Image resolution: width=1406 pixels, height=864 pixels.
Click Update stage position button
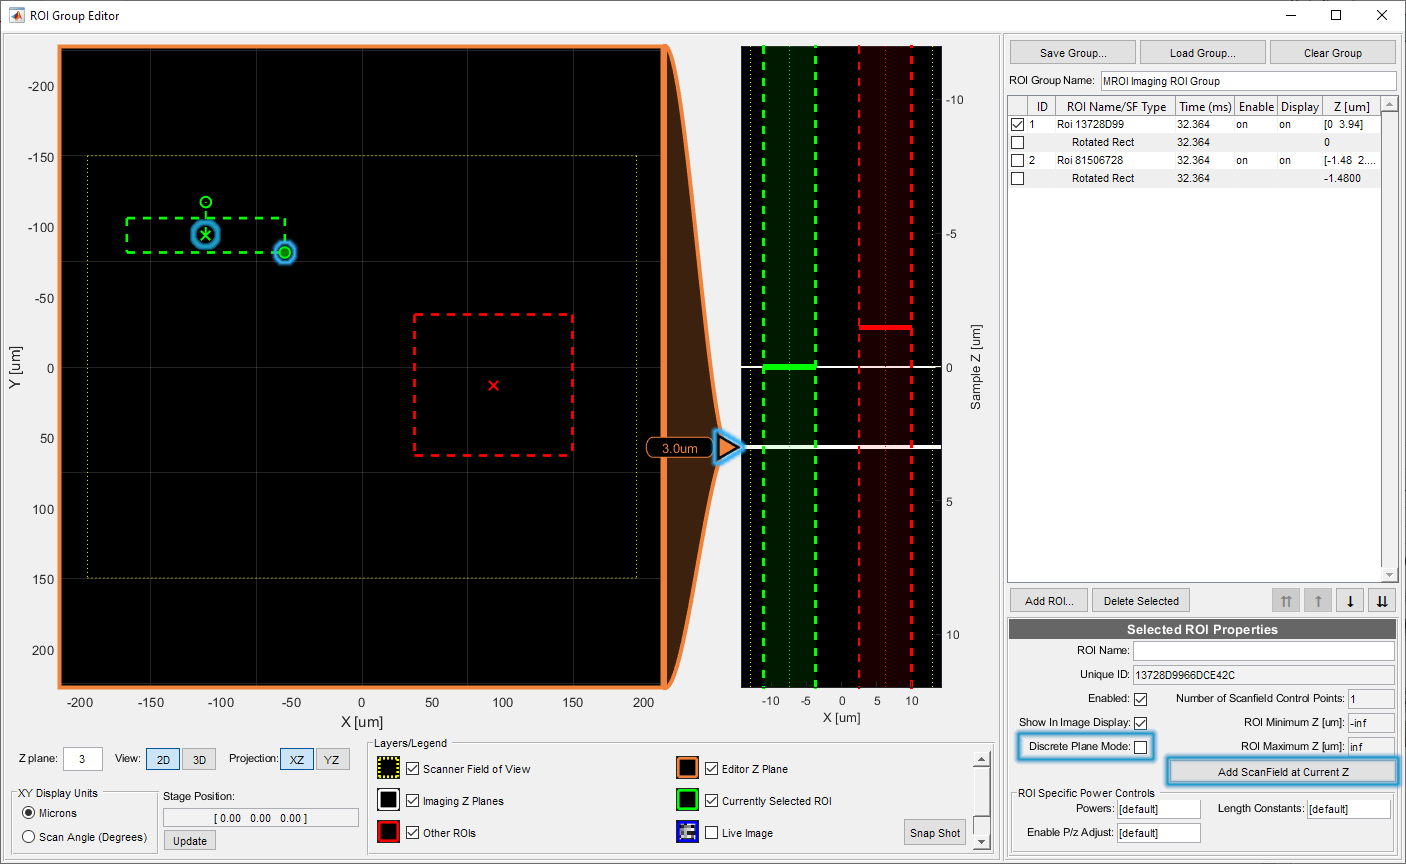(x=190, y=841)
